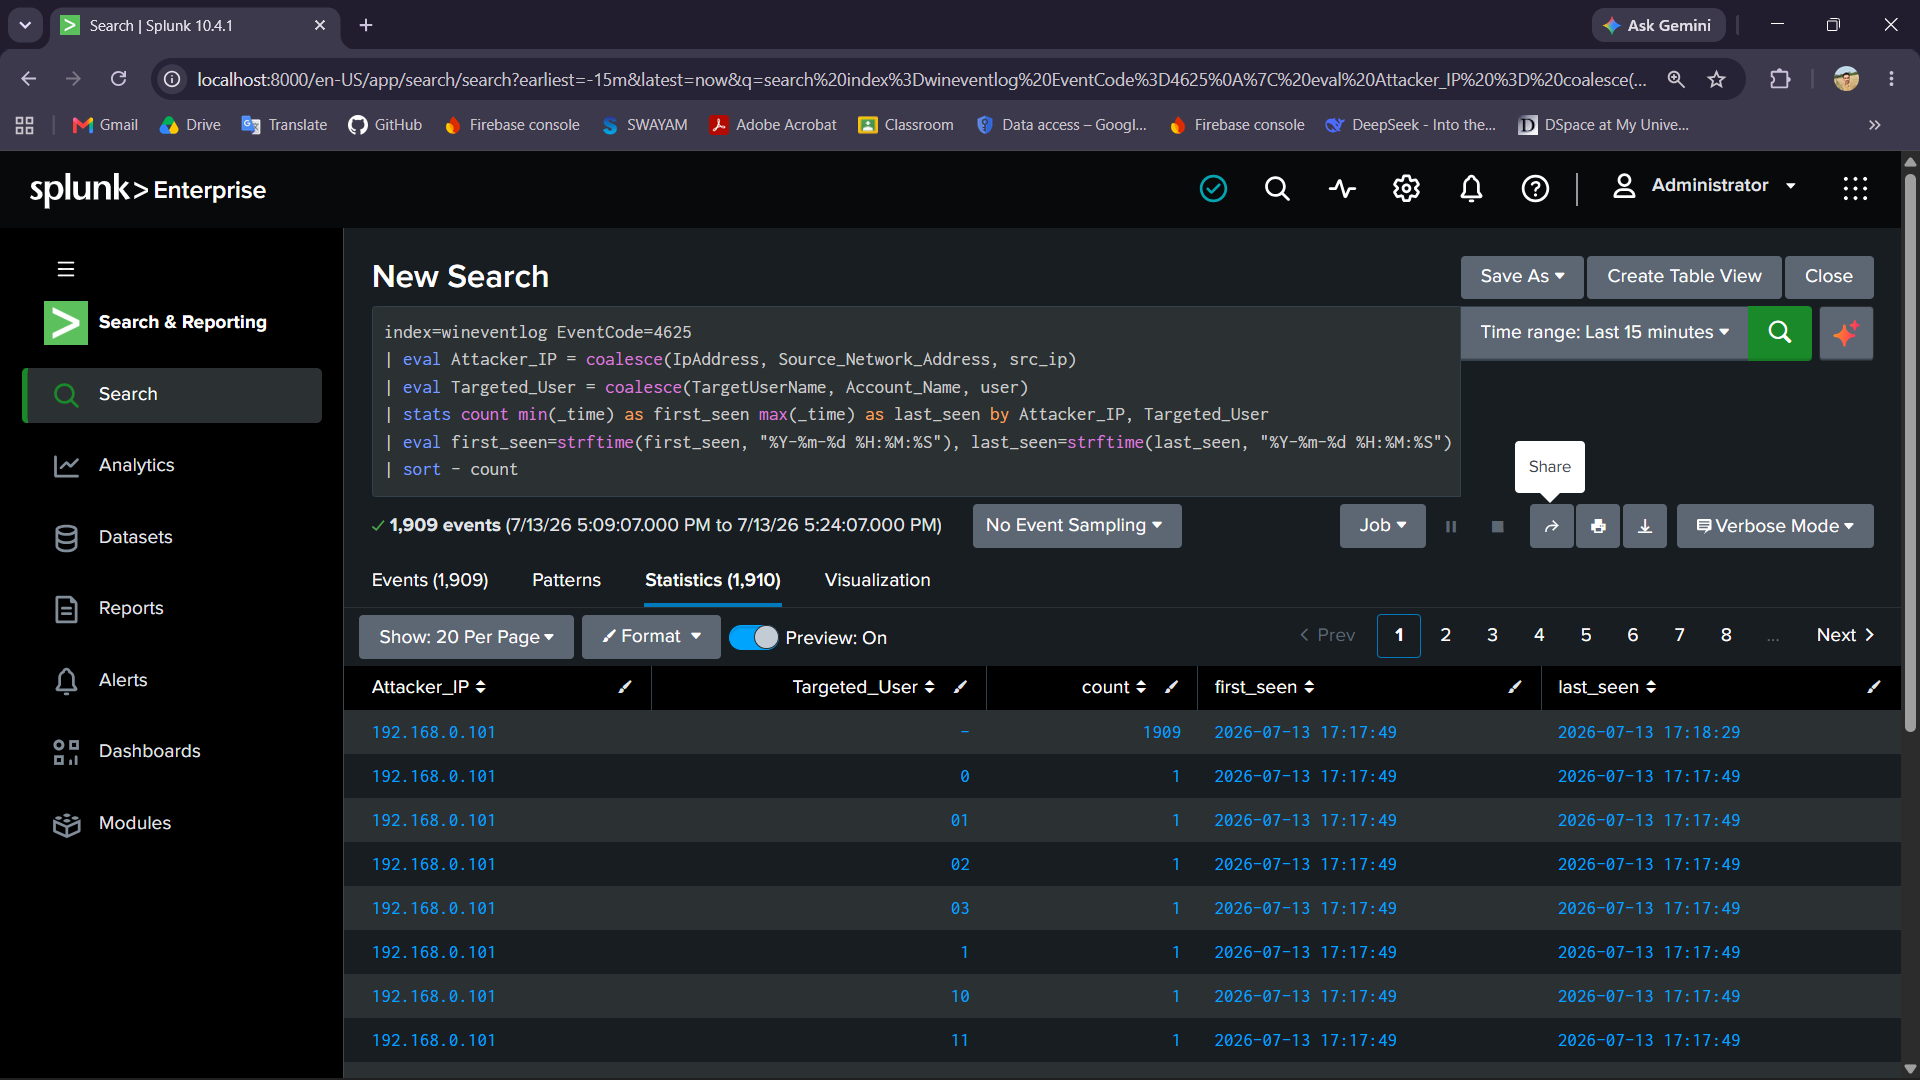Open the Administrator user menu
The image size is (1920, 1080).
click(1705, 186)
